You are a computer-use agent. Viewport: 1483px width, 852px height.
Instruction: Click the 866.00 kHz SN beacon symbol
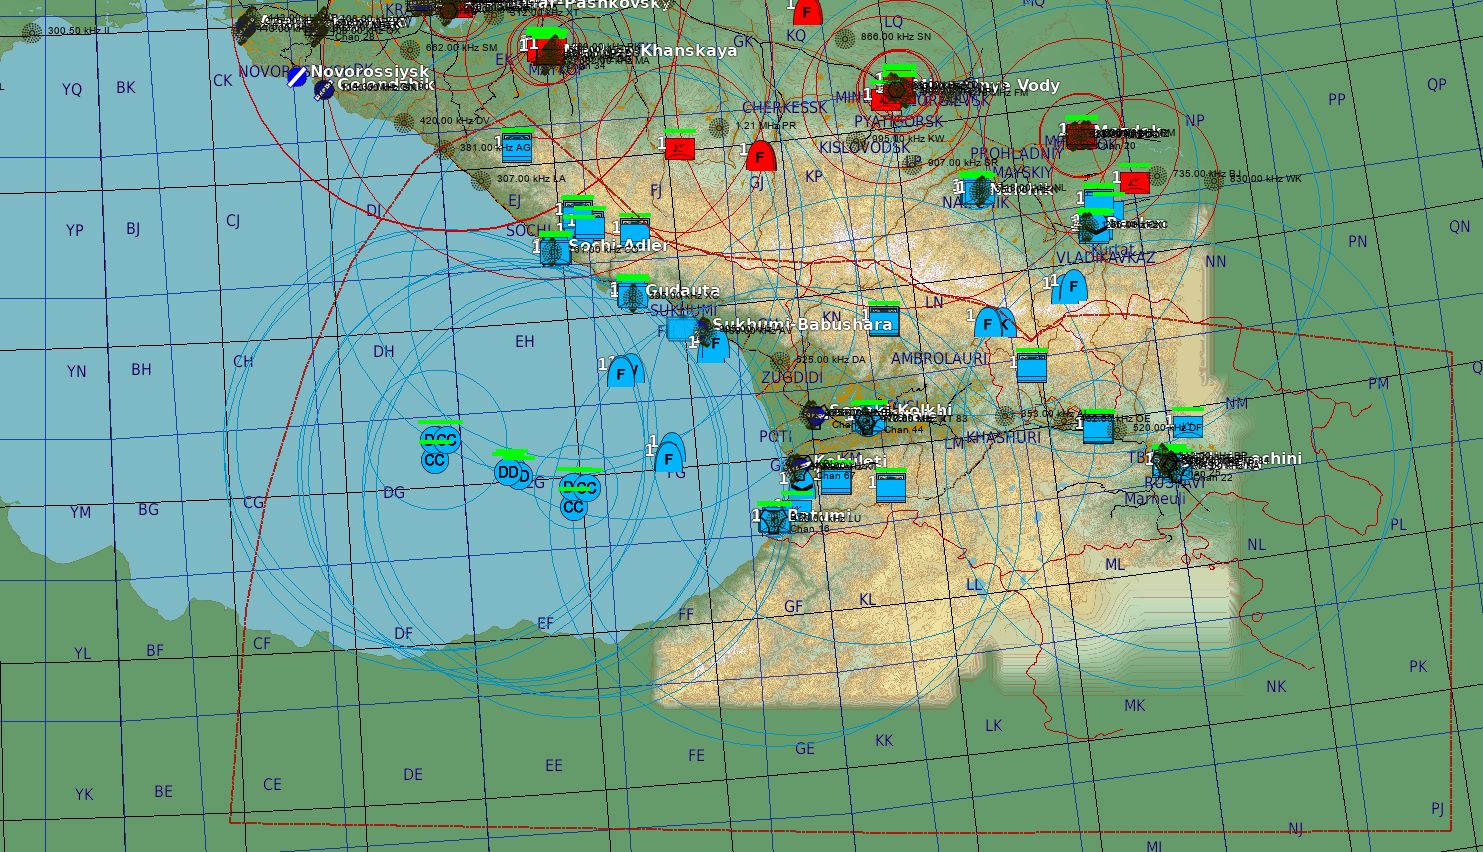[843, 39]
